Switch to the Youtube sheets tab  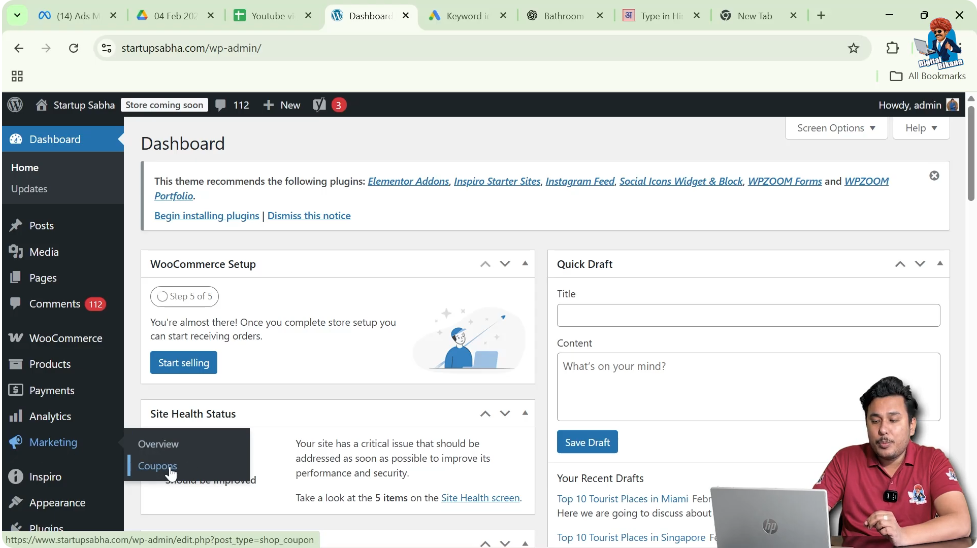coord(273,16)
